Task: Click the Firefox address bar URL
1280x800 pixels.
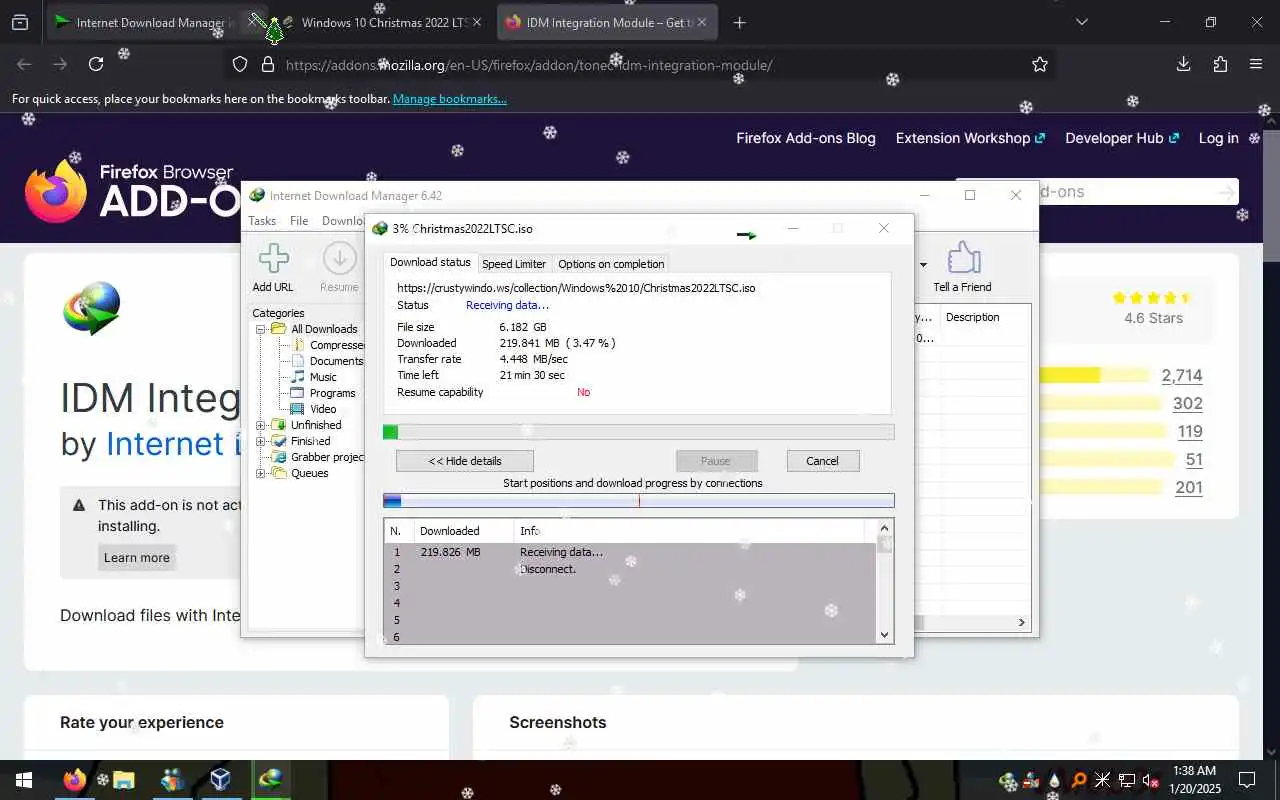Action: point(529,65)
